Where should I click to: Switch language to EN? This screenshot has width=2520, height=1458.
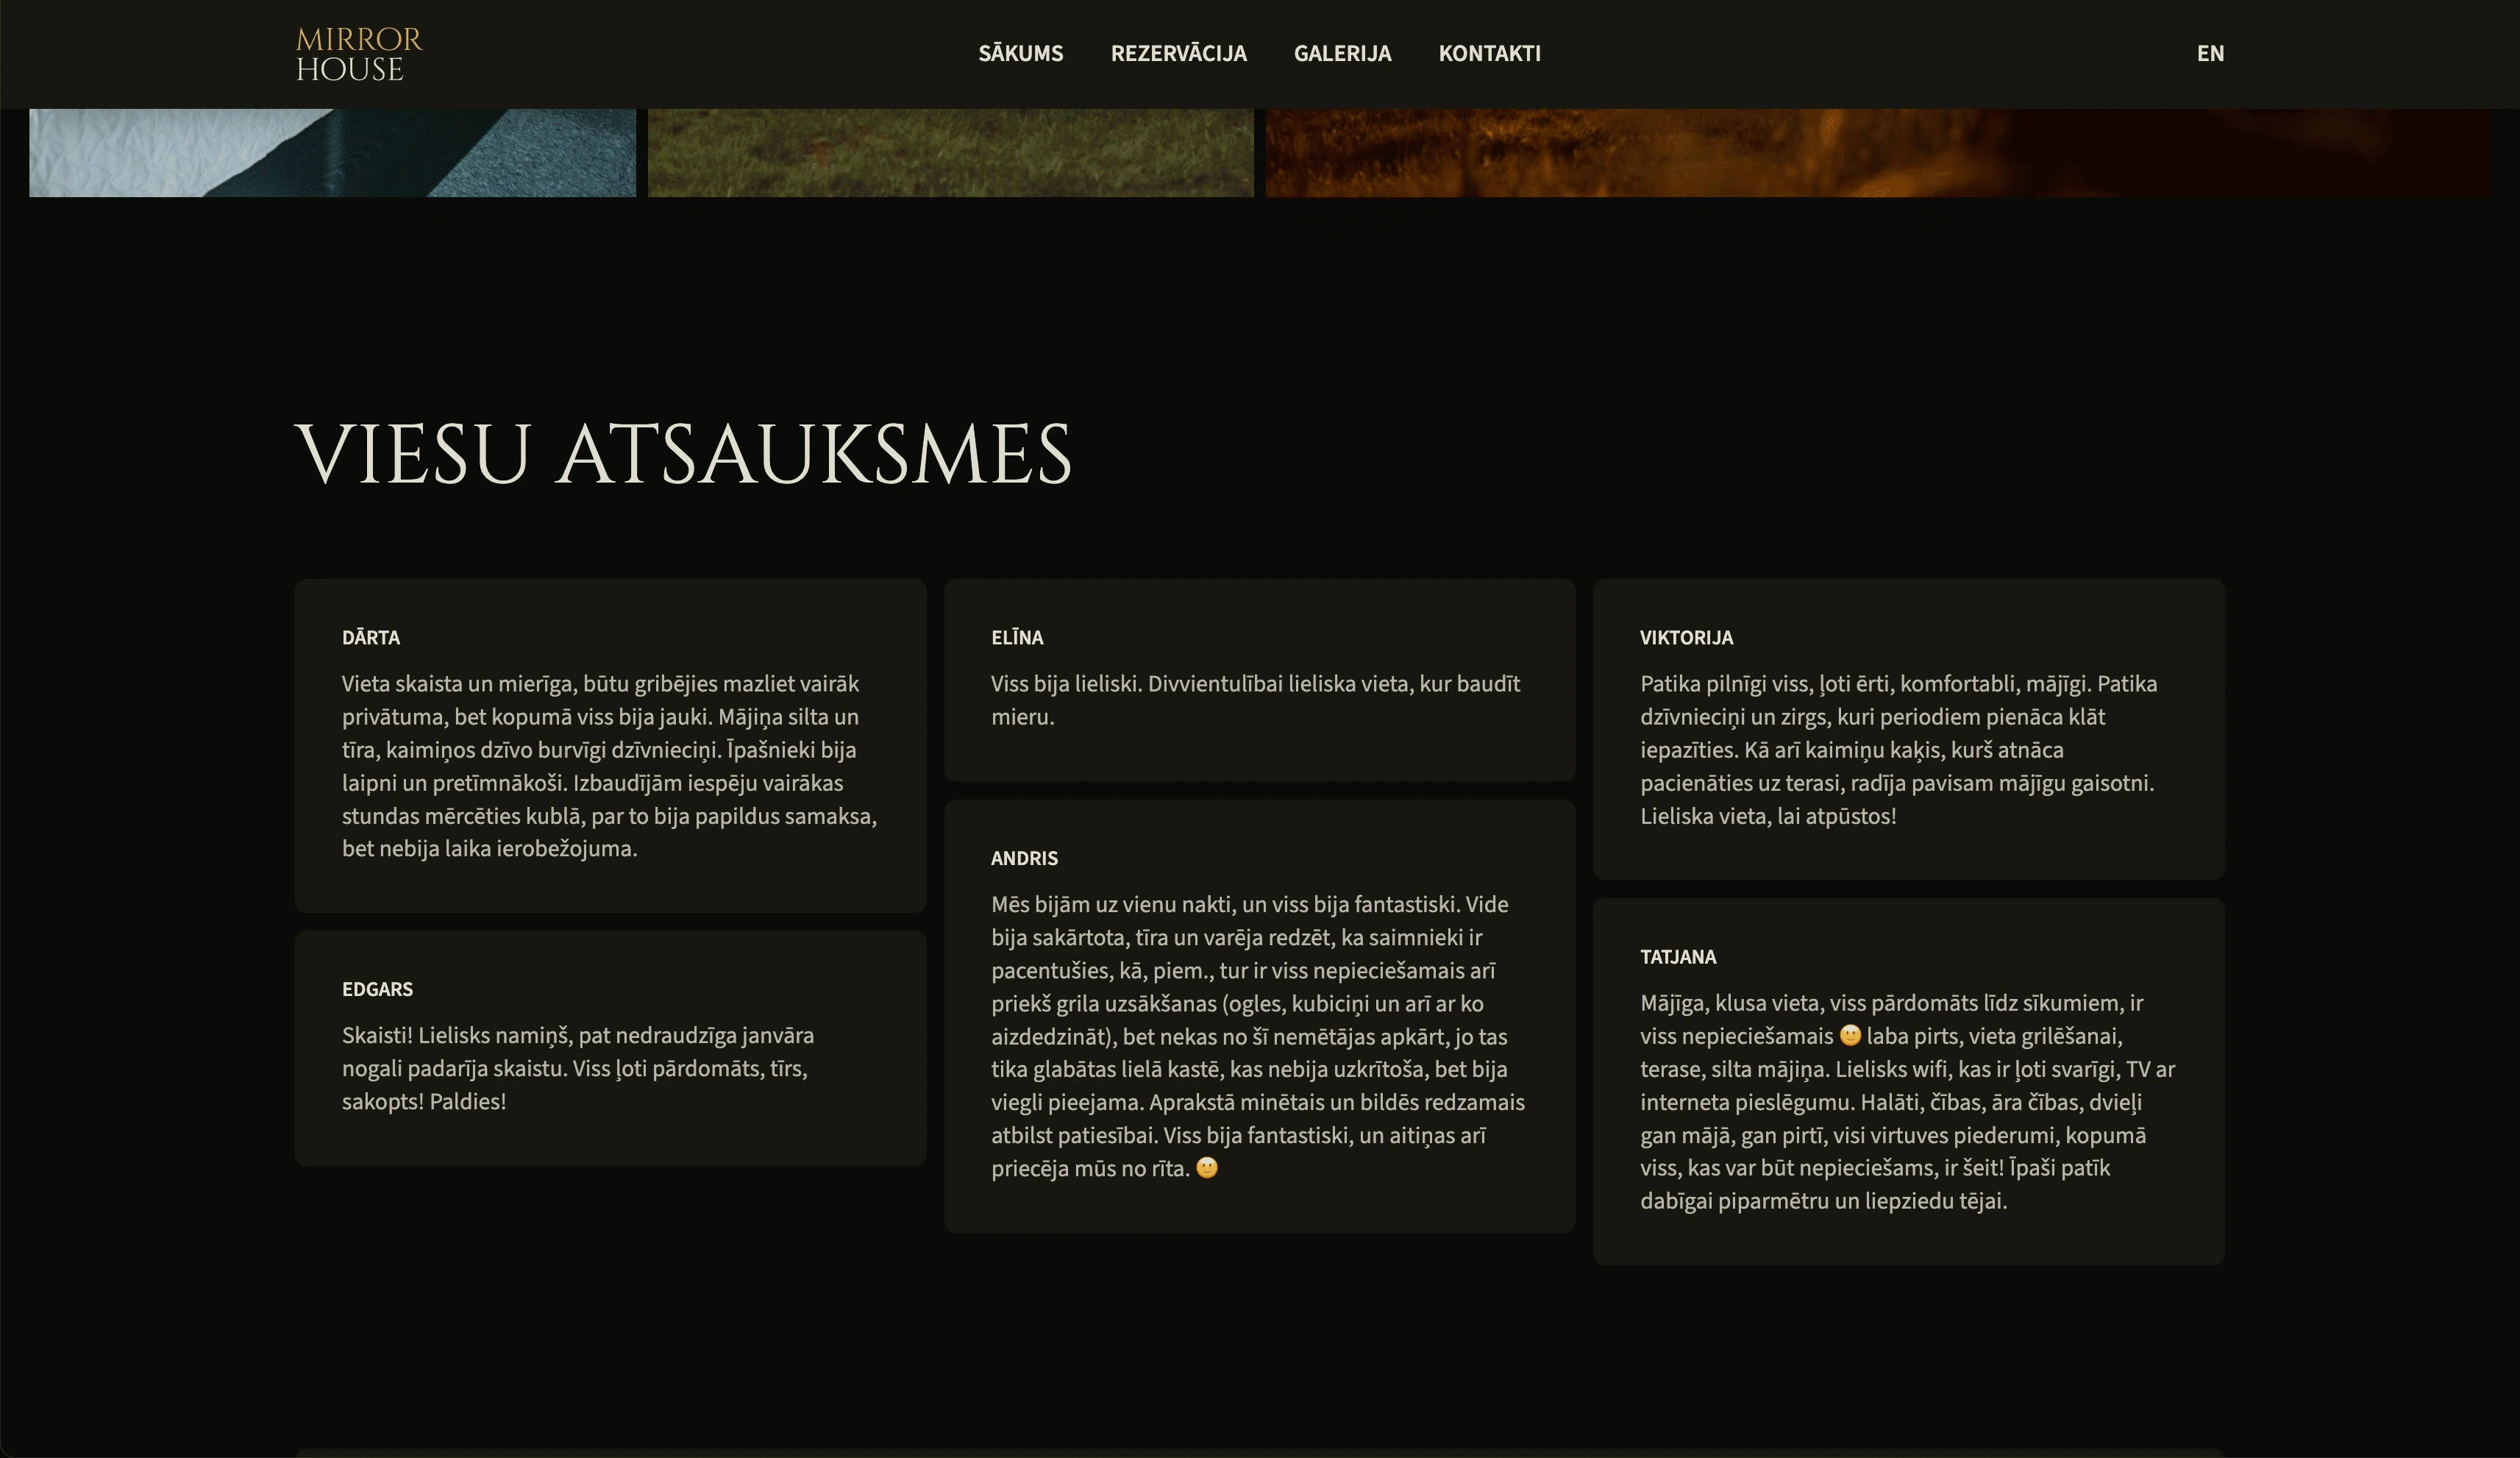[x=2209, y=54]
